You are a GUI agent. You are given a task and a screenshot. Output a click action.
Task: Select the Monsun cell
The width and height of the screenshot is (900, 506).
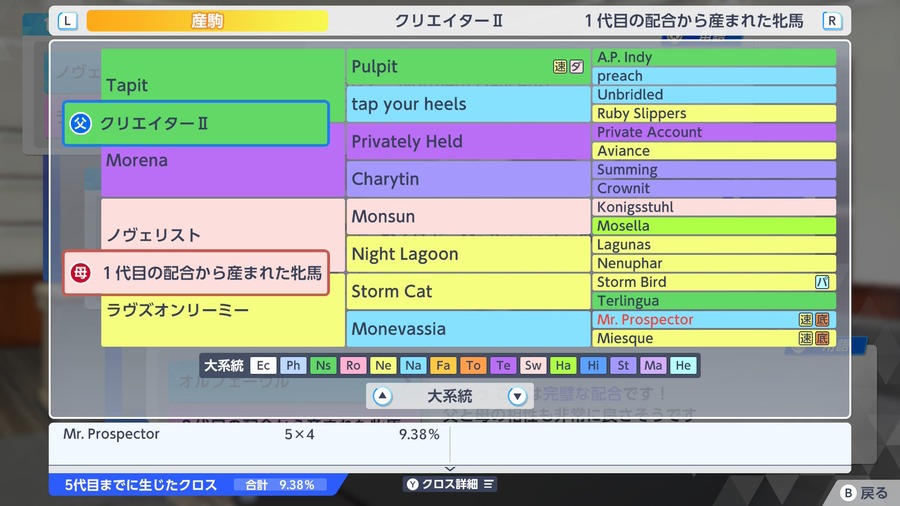[x=468, y=216]
